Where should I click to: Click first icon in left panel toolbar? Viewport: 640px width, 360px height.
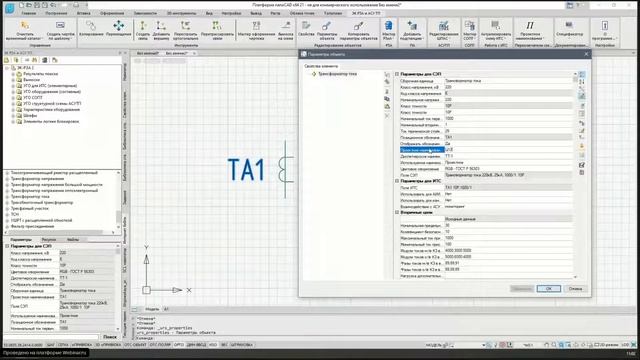7,60
